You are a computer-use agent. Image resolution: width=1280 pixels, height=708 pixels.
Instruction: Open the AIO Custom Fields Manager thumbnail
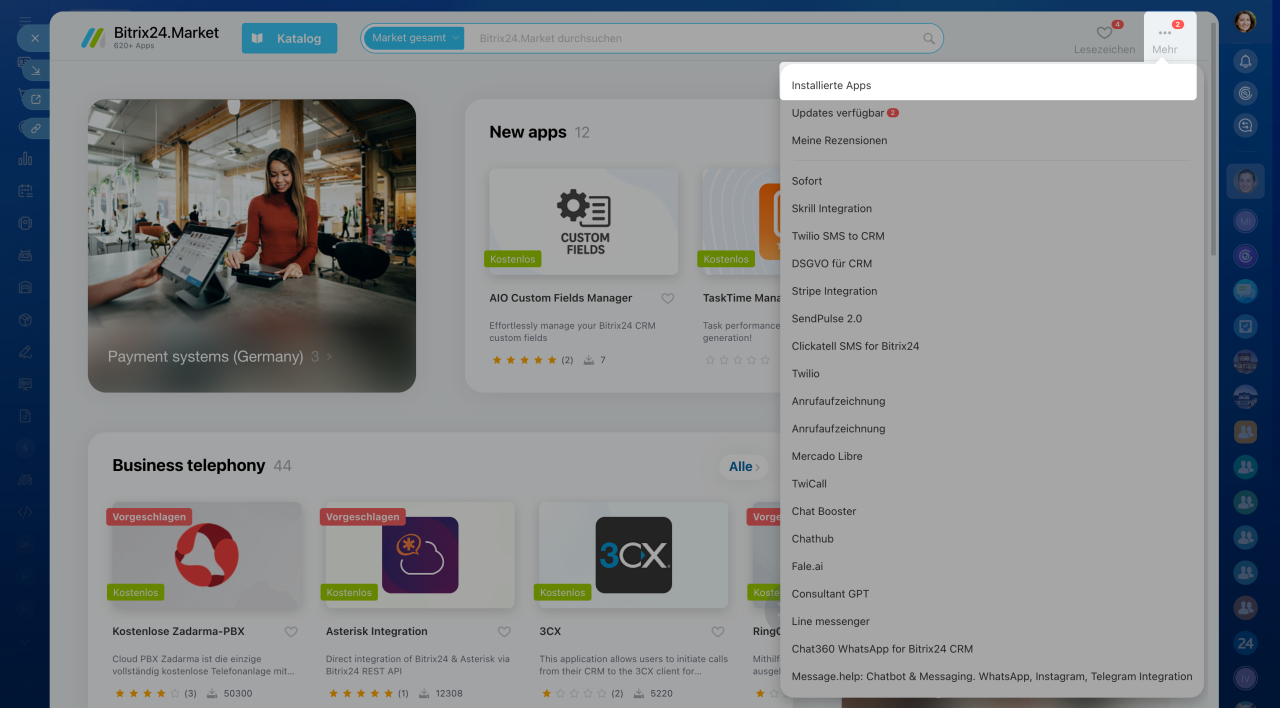tap(583, 221)
